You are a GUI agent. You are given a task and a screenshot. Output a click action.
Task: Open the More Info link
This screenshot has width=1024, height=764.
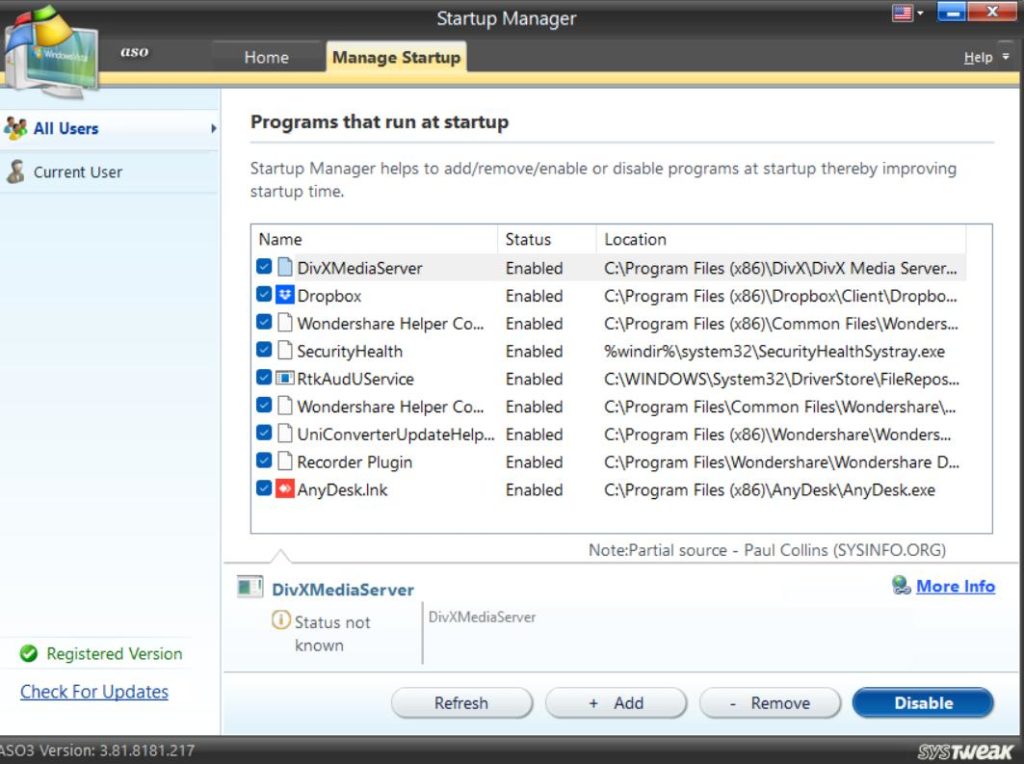pos(955,586)
